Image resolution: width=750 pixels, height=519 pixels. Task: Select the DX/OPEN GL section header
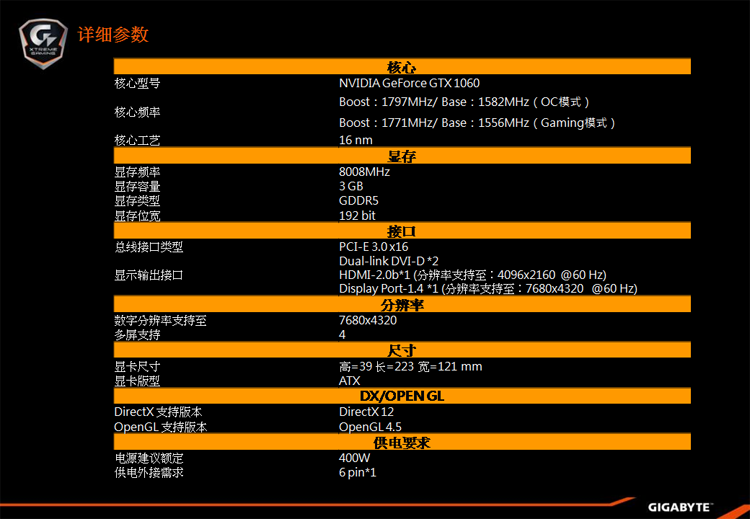pos(402,396)
